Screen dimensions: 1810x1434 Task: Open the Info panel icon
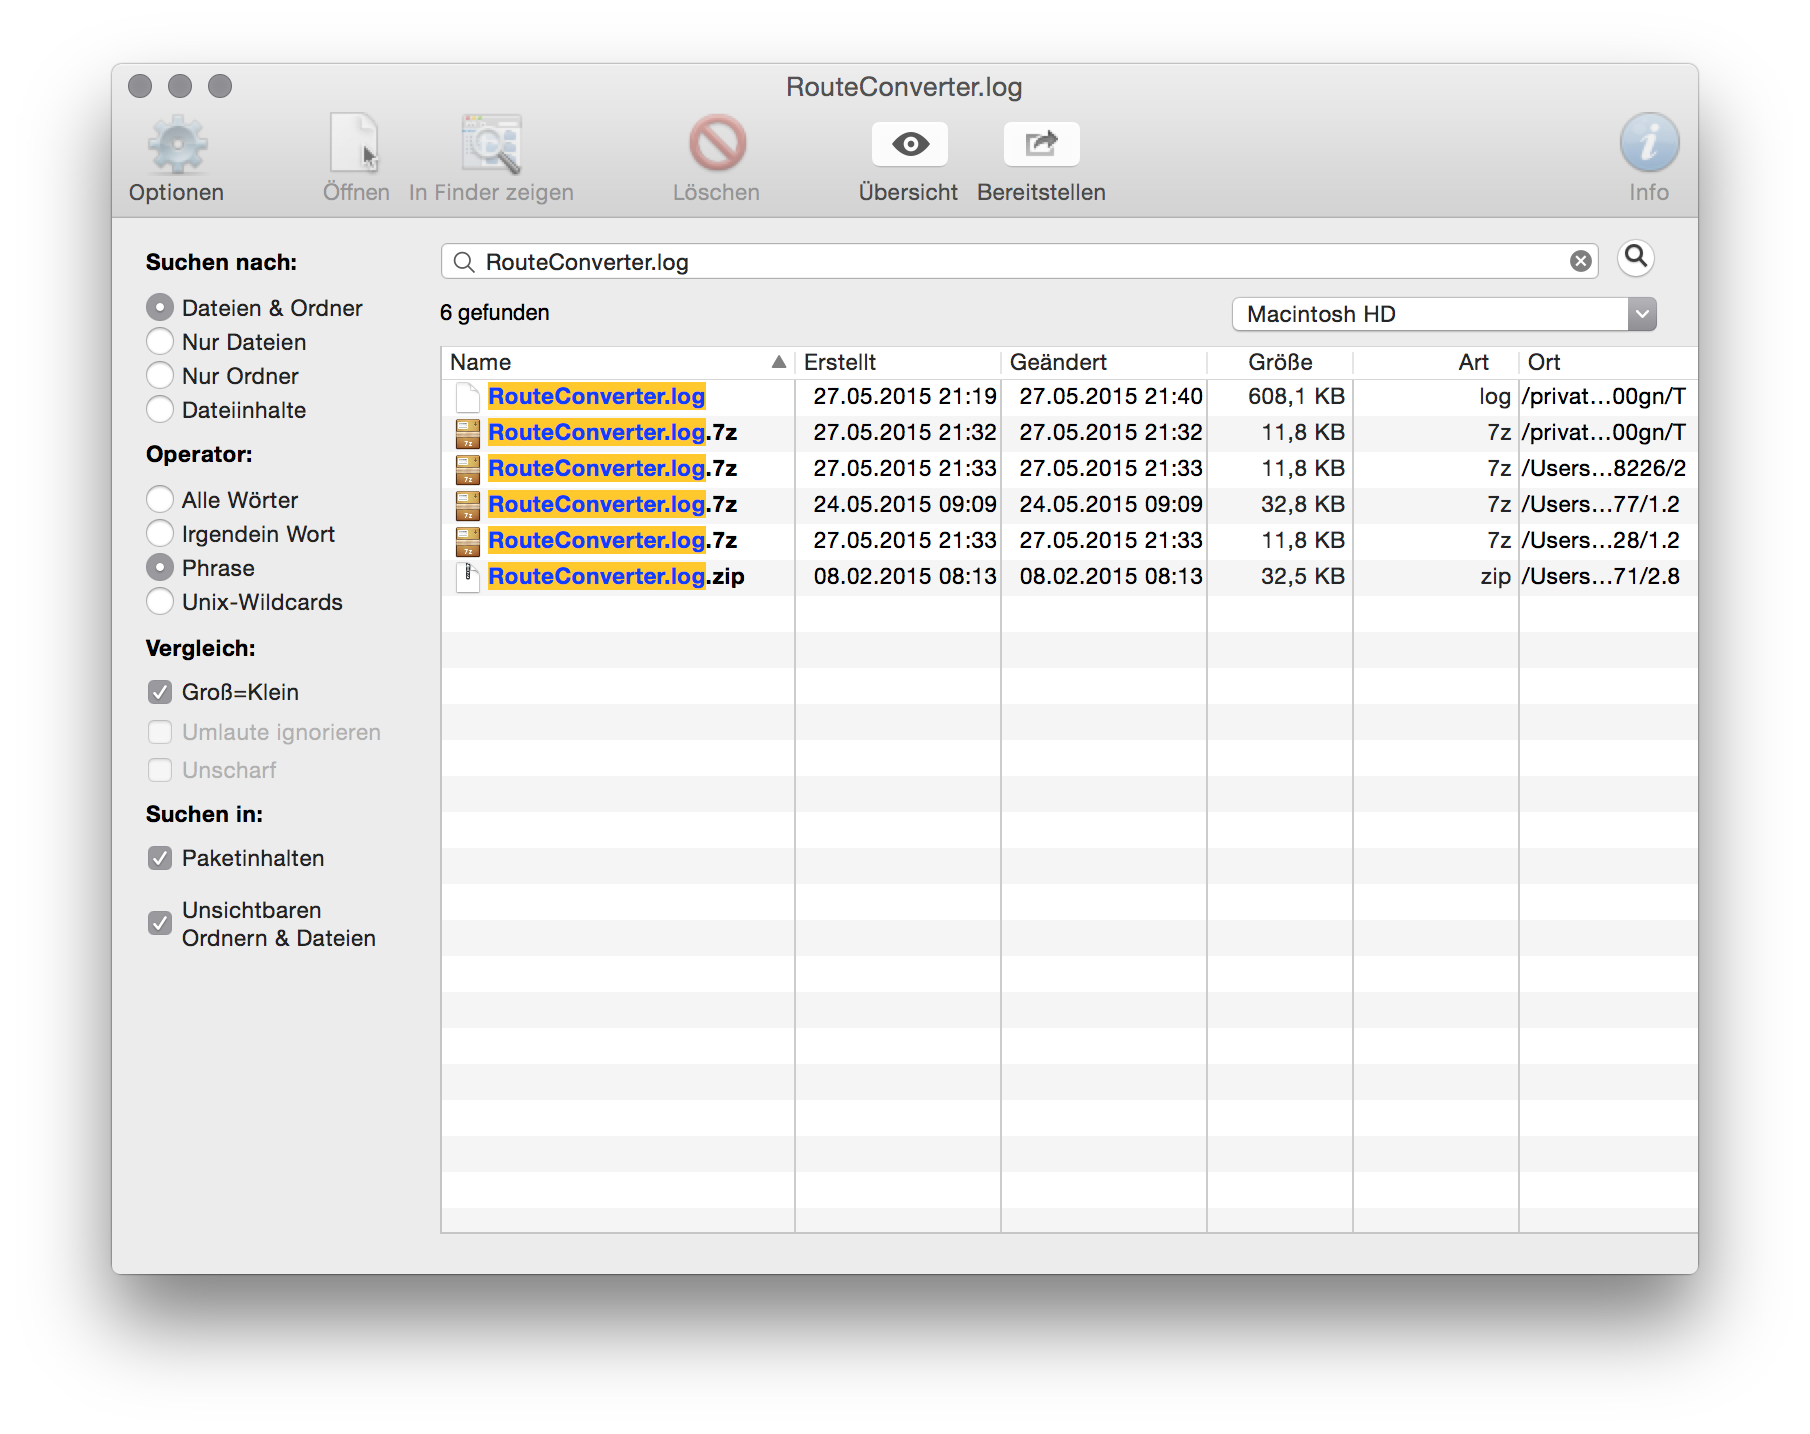tap(1648, 143)
